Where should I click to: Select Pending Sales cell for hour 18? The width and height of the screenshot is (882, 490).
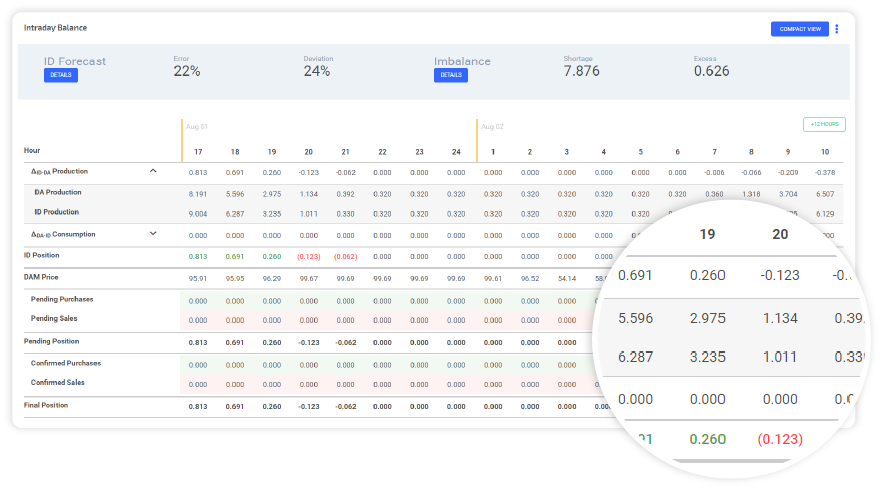pyautogui.click(x=235, y=320)
